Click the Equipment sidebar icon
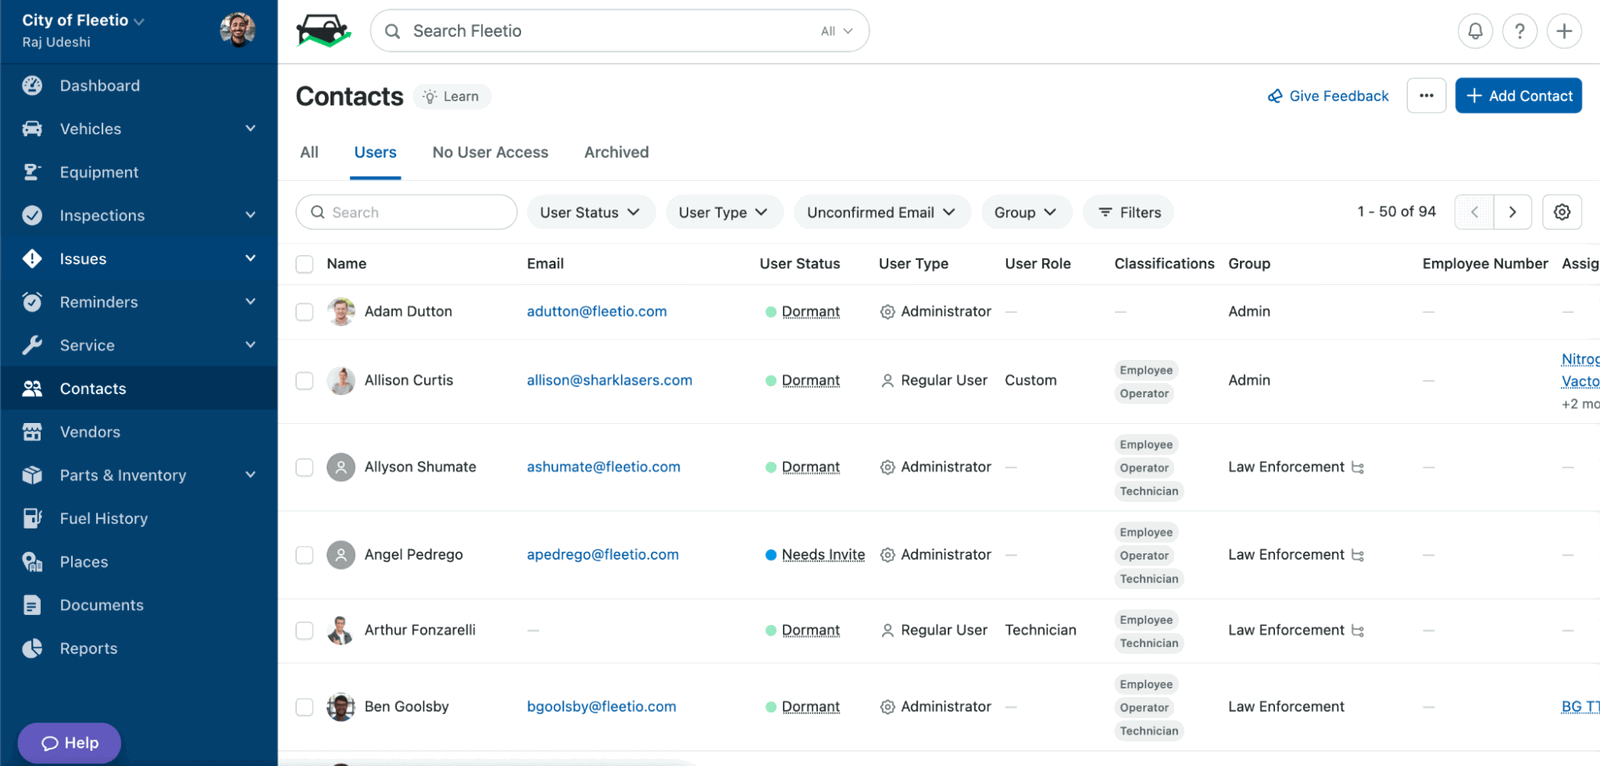 coord(32,172)
